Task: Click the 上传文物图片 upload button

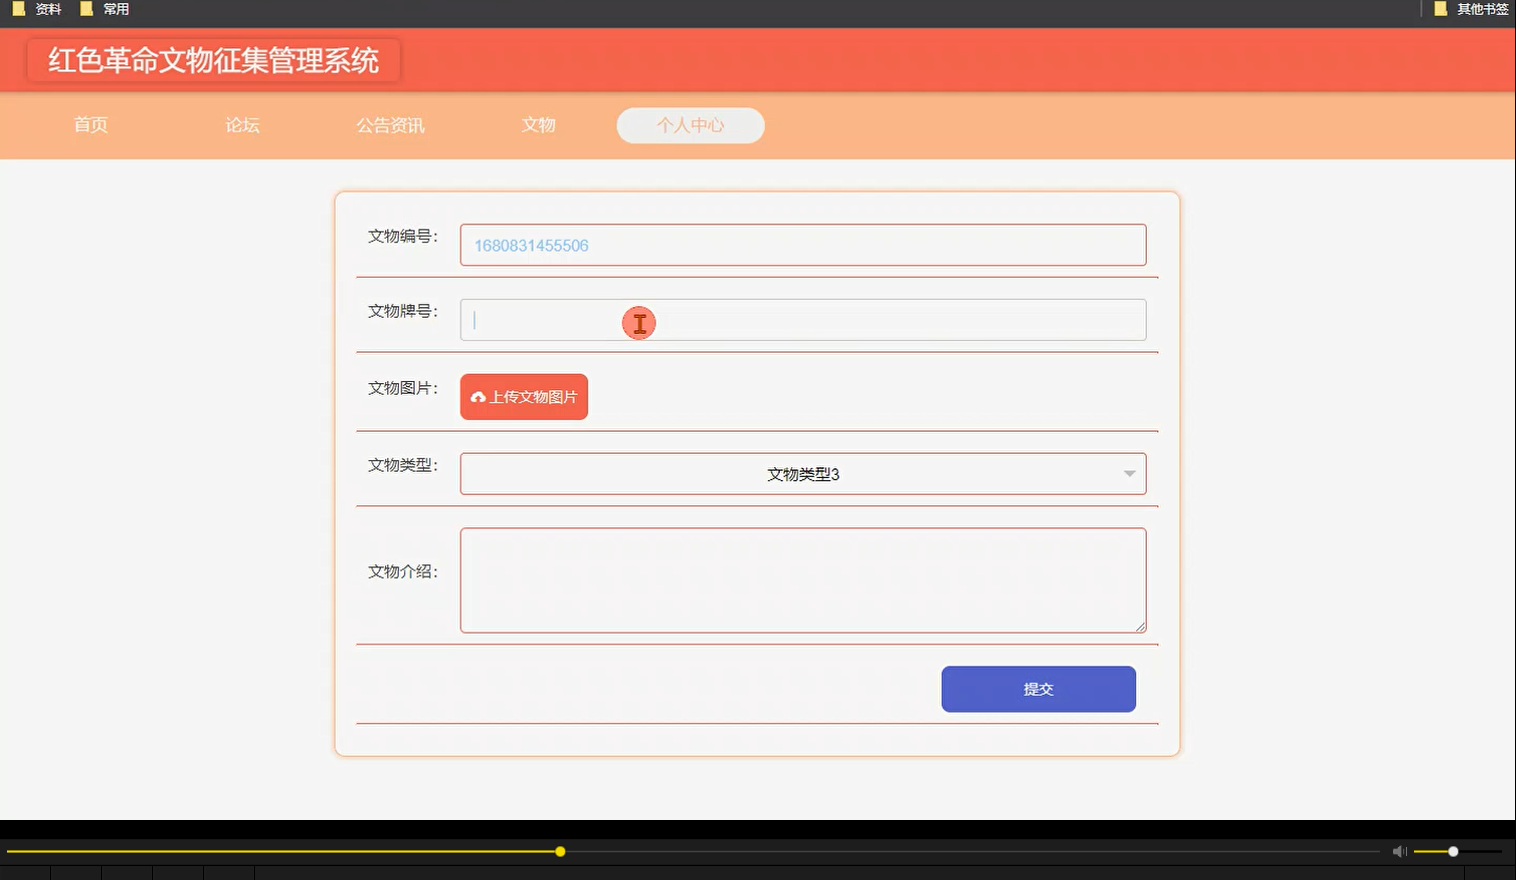Action: (523, 397)
